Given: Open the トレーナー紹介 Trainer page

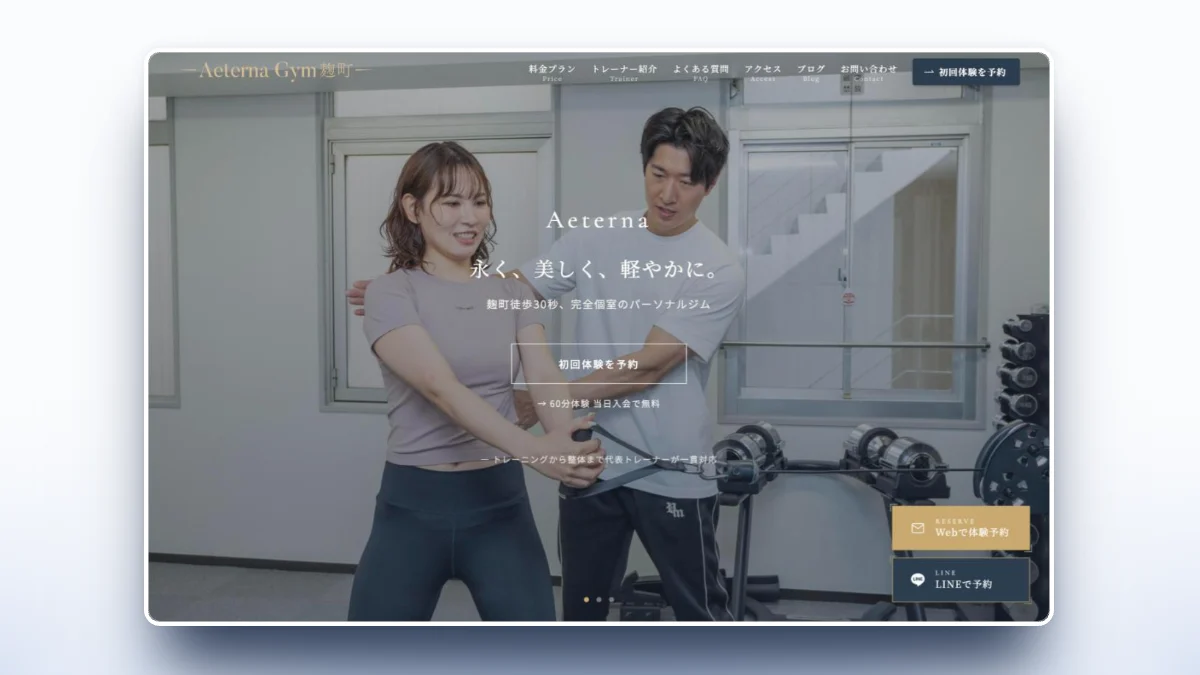Looking at the screenshot, I should (624, 72).
